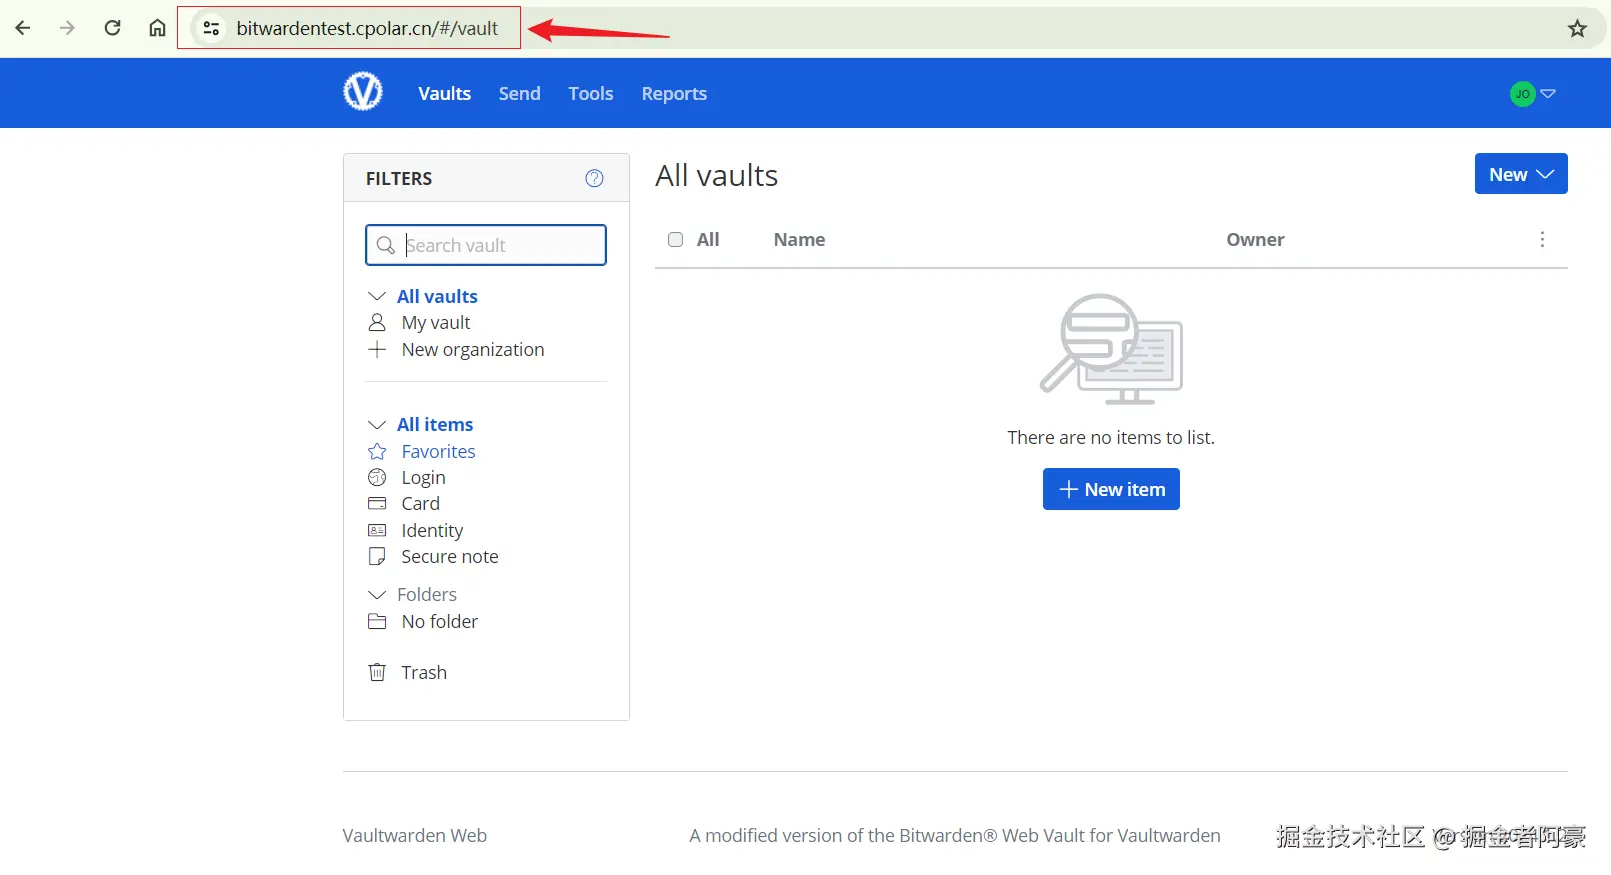Screen dimensions: 1611x875
Task: Click the Favorites star icon
Action: click(377, 452)
